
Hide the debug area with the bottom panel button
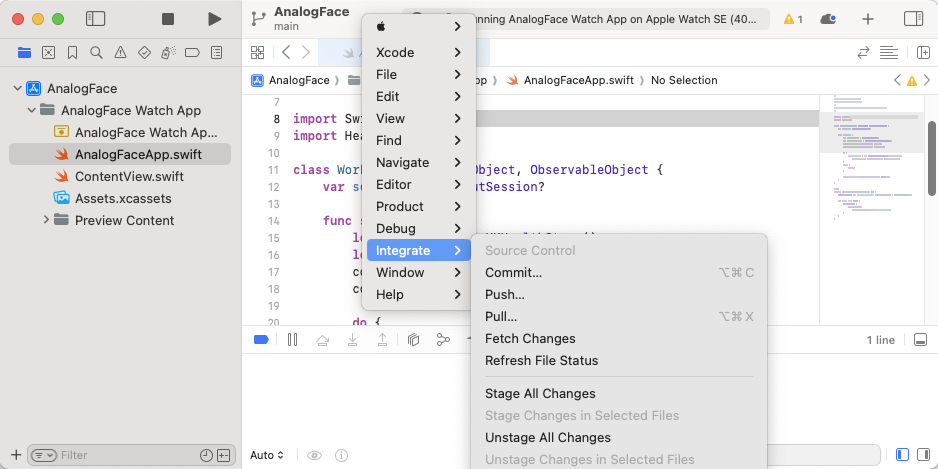(x=921, y=340)
